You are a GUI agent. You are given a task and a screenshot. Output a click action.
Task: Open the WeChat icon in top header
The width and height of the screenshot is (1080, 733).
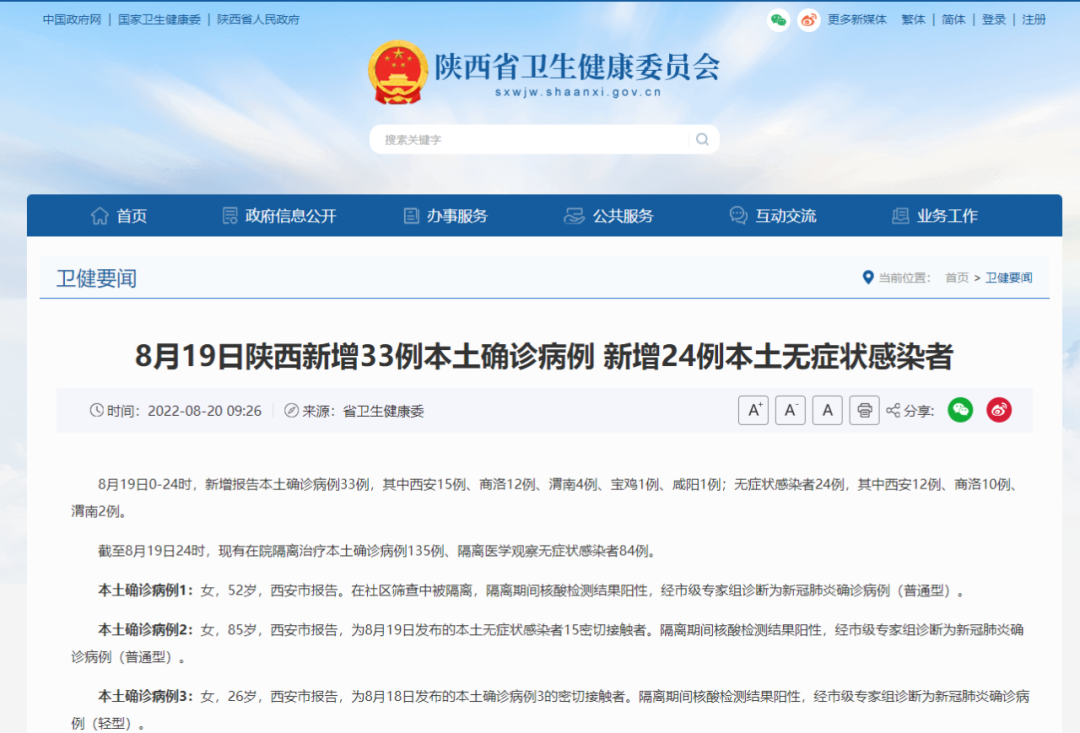click(x=778, y=20)
